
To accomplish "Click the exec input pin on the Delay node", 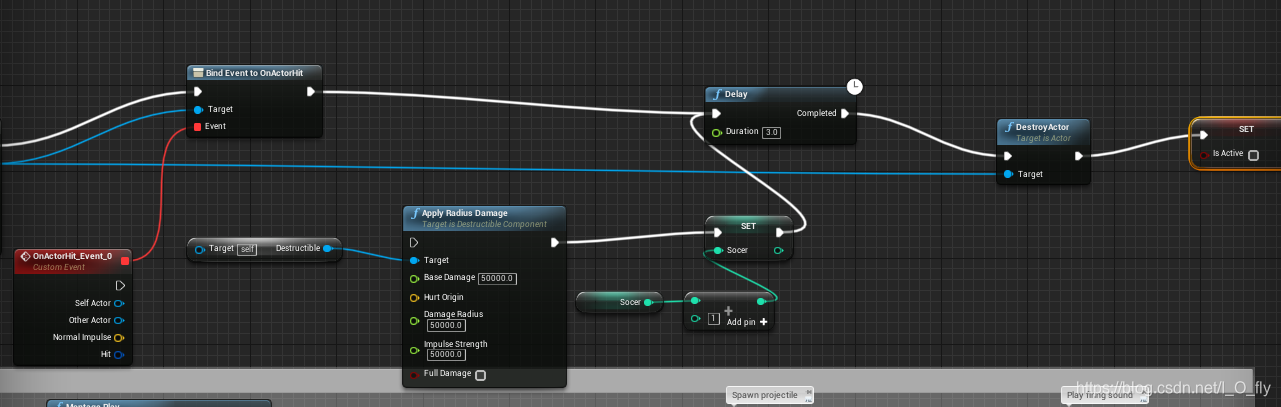I will pos(716,113).
